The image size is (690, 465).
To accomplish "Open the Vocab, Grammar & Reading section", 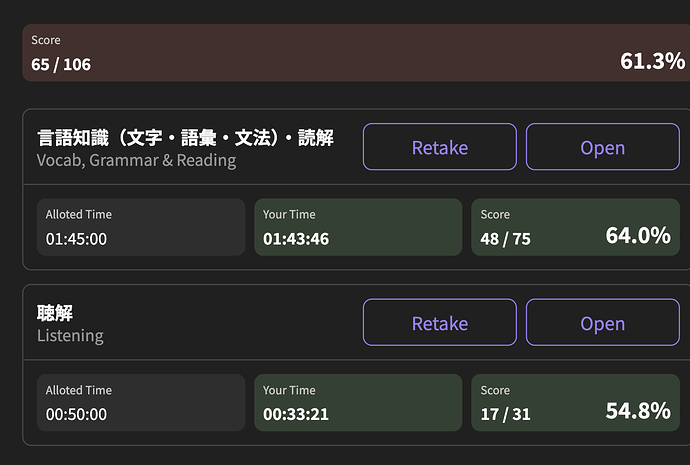I will click(602, 147).
